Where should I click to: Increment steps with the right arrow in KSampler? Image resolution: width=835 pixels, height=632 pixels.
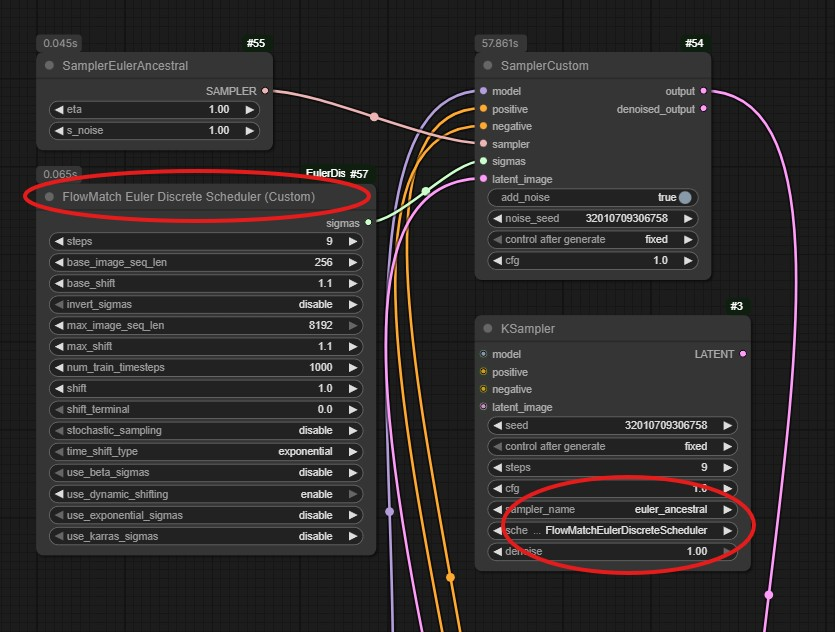726,467
